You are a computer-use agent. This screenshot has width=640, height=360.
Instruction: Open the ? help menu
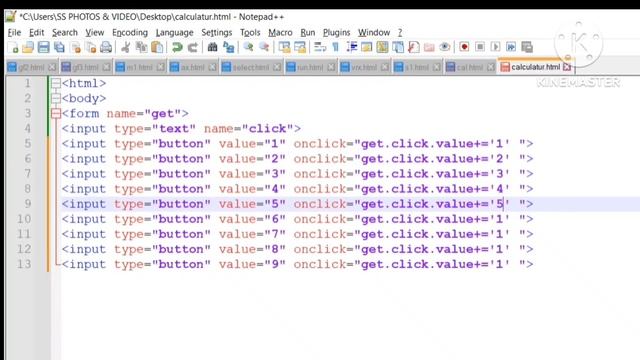(x=400, y=33)
